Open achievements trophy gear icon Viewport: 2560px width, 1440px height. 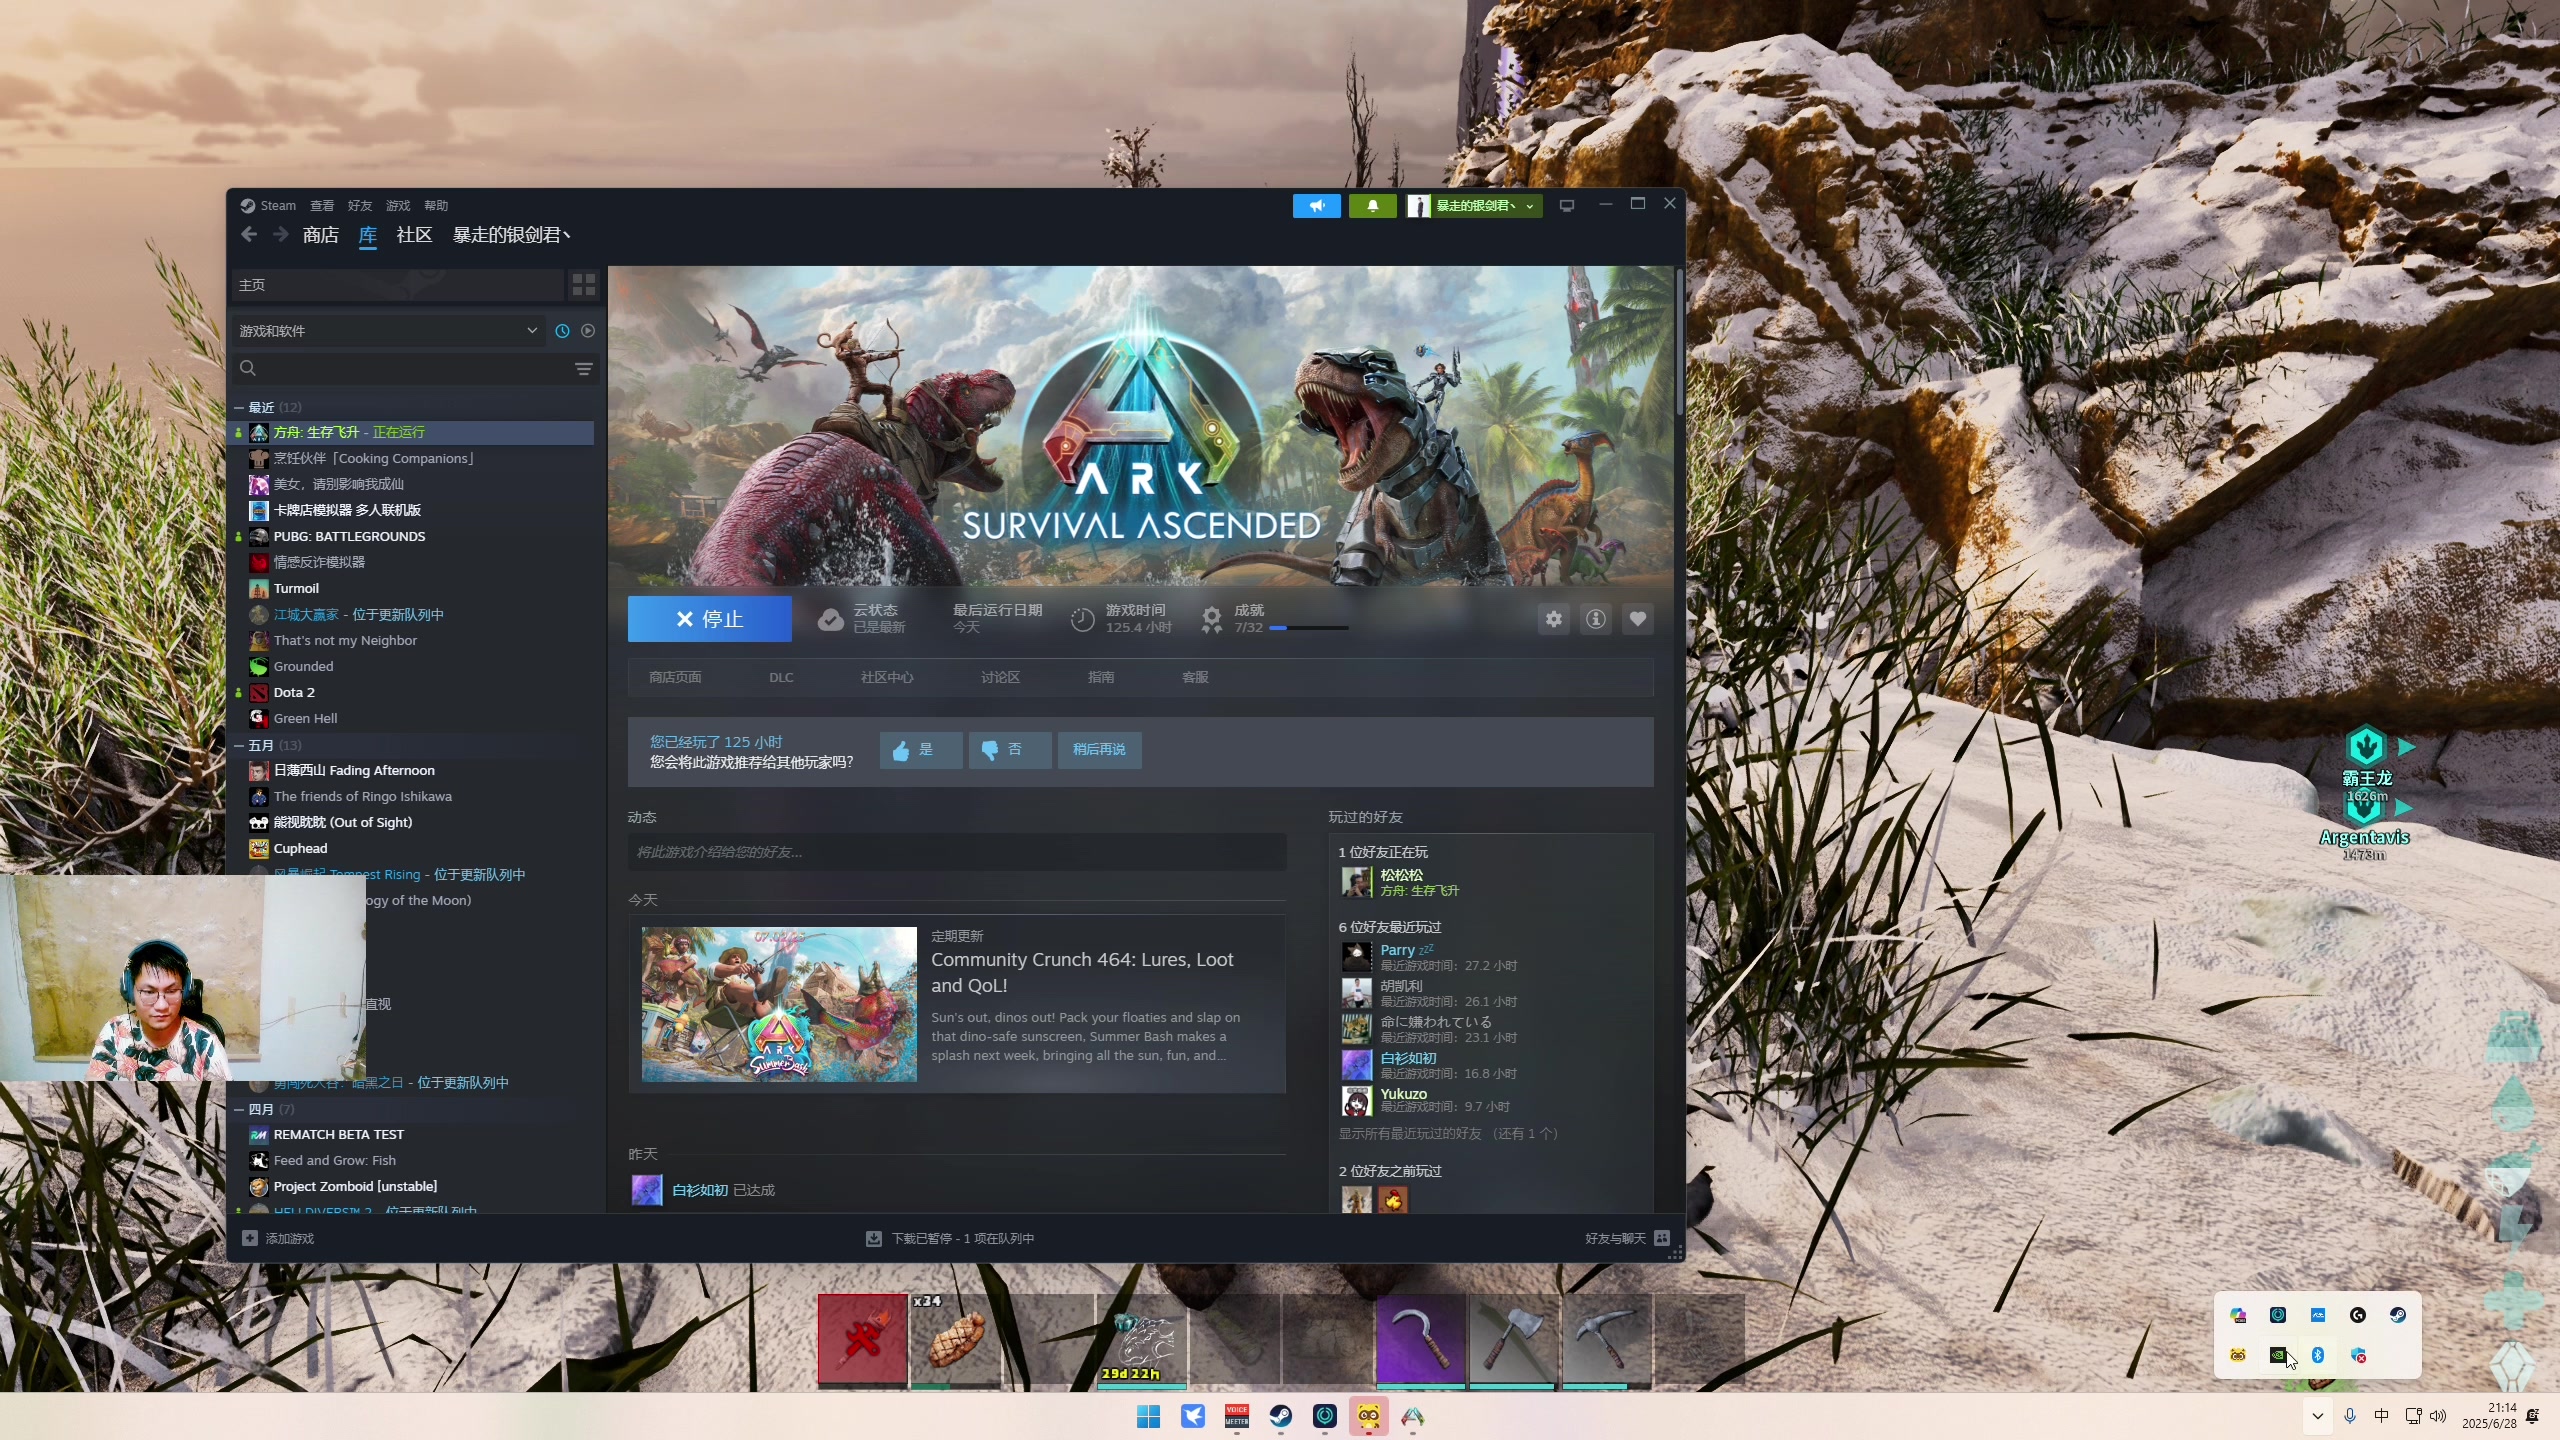[x=1211, y=620]
